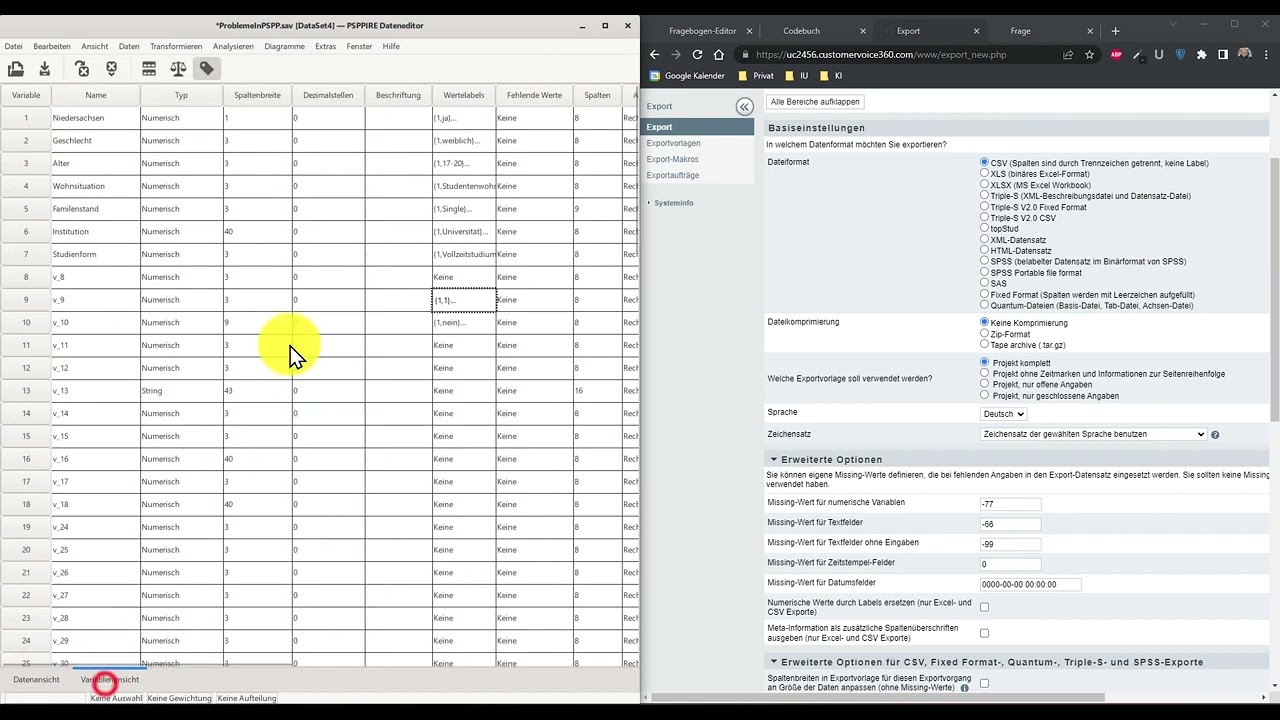Collapse Erweiterte Optionen für CSV section

coord(774,662)
